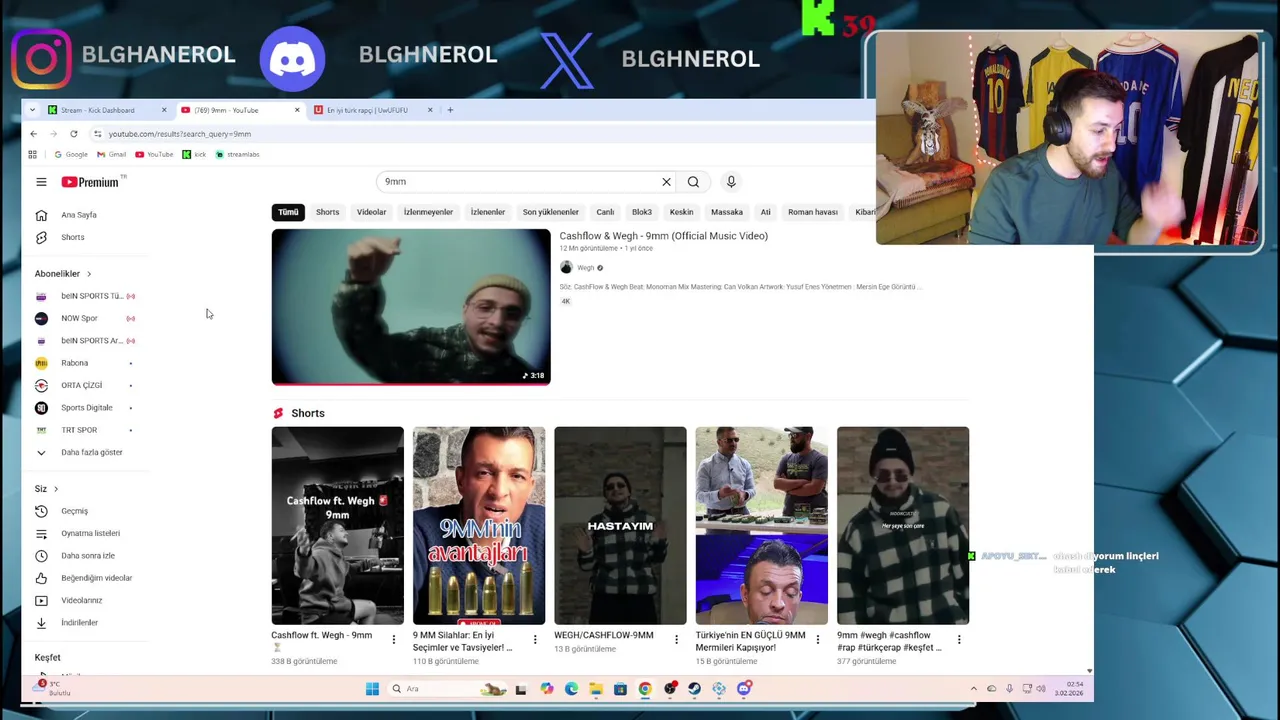Open the browser apps grid icon
Image resolution: width=1280 pixels, height=720 pixels.
(x=32, y=155)
